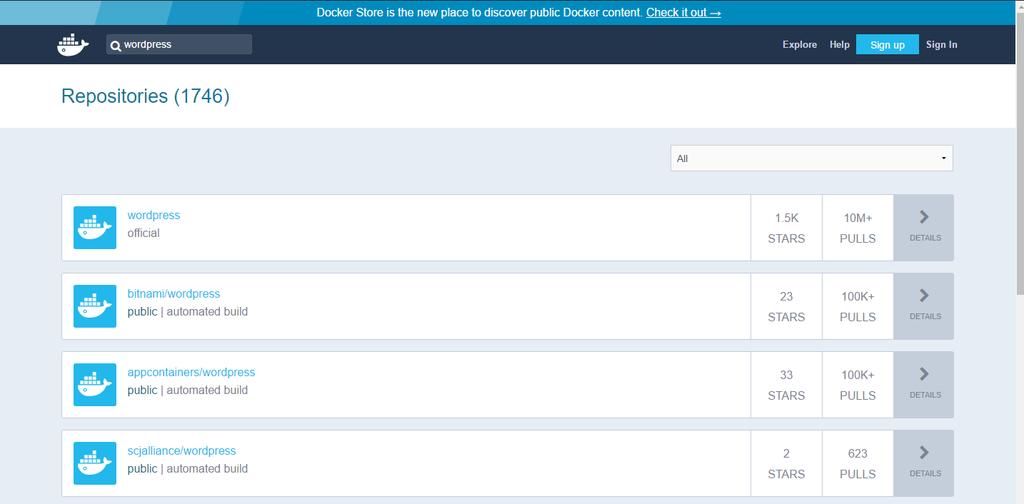
Task: Open the scjalliance/wordpress repository link
Action: 182,450
